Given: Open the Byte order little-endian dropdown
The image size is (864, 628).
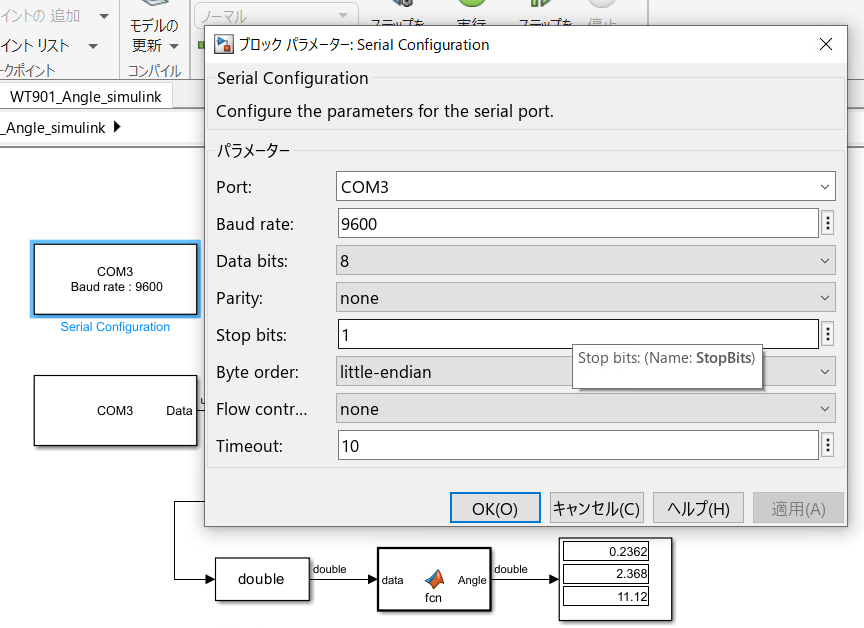Looking at the screenshot, I should (x=585, y=371).
